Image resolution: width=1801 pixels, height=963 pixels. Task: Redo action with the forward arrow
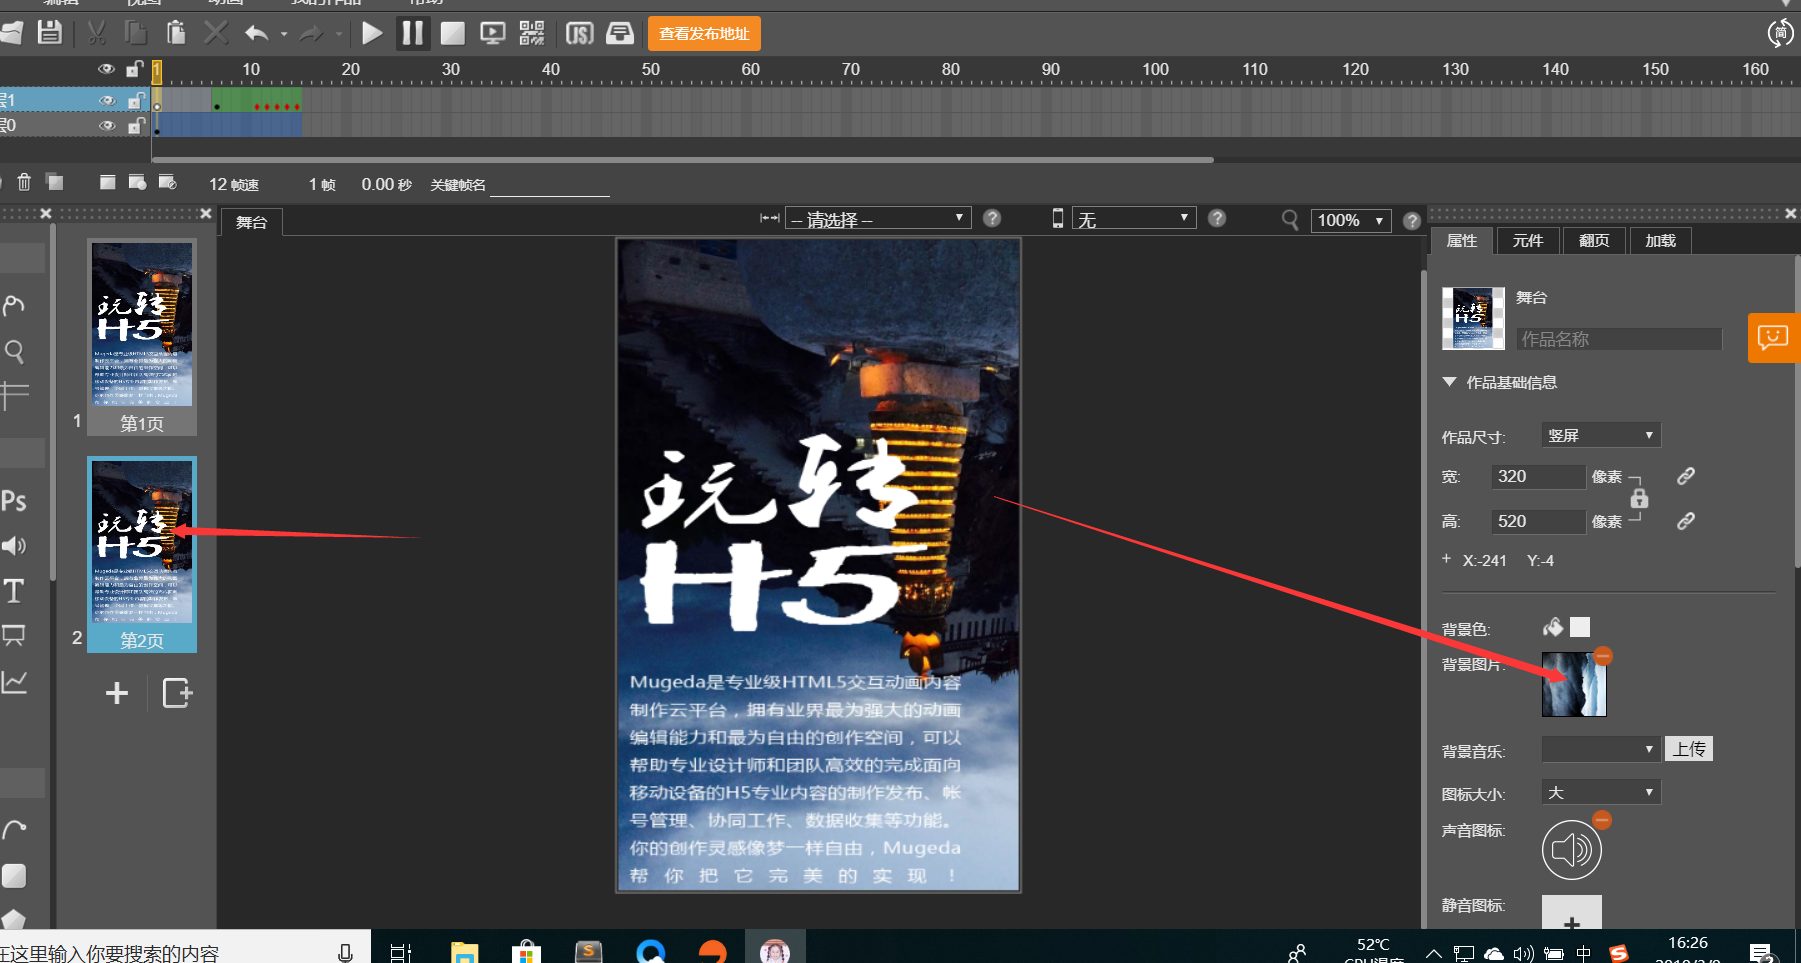click(x=312, y=34)
